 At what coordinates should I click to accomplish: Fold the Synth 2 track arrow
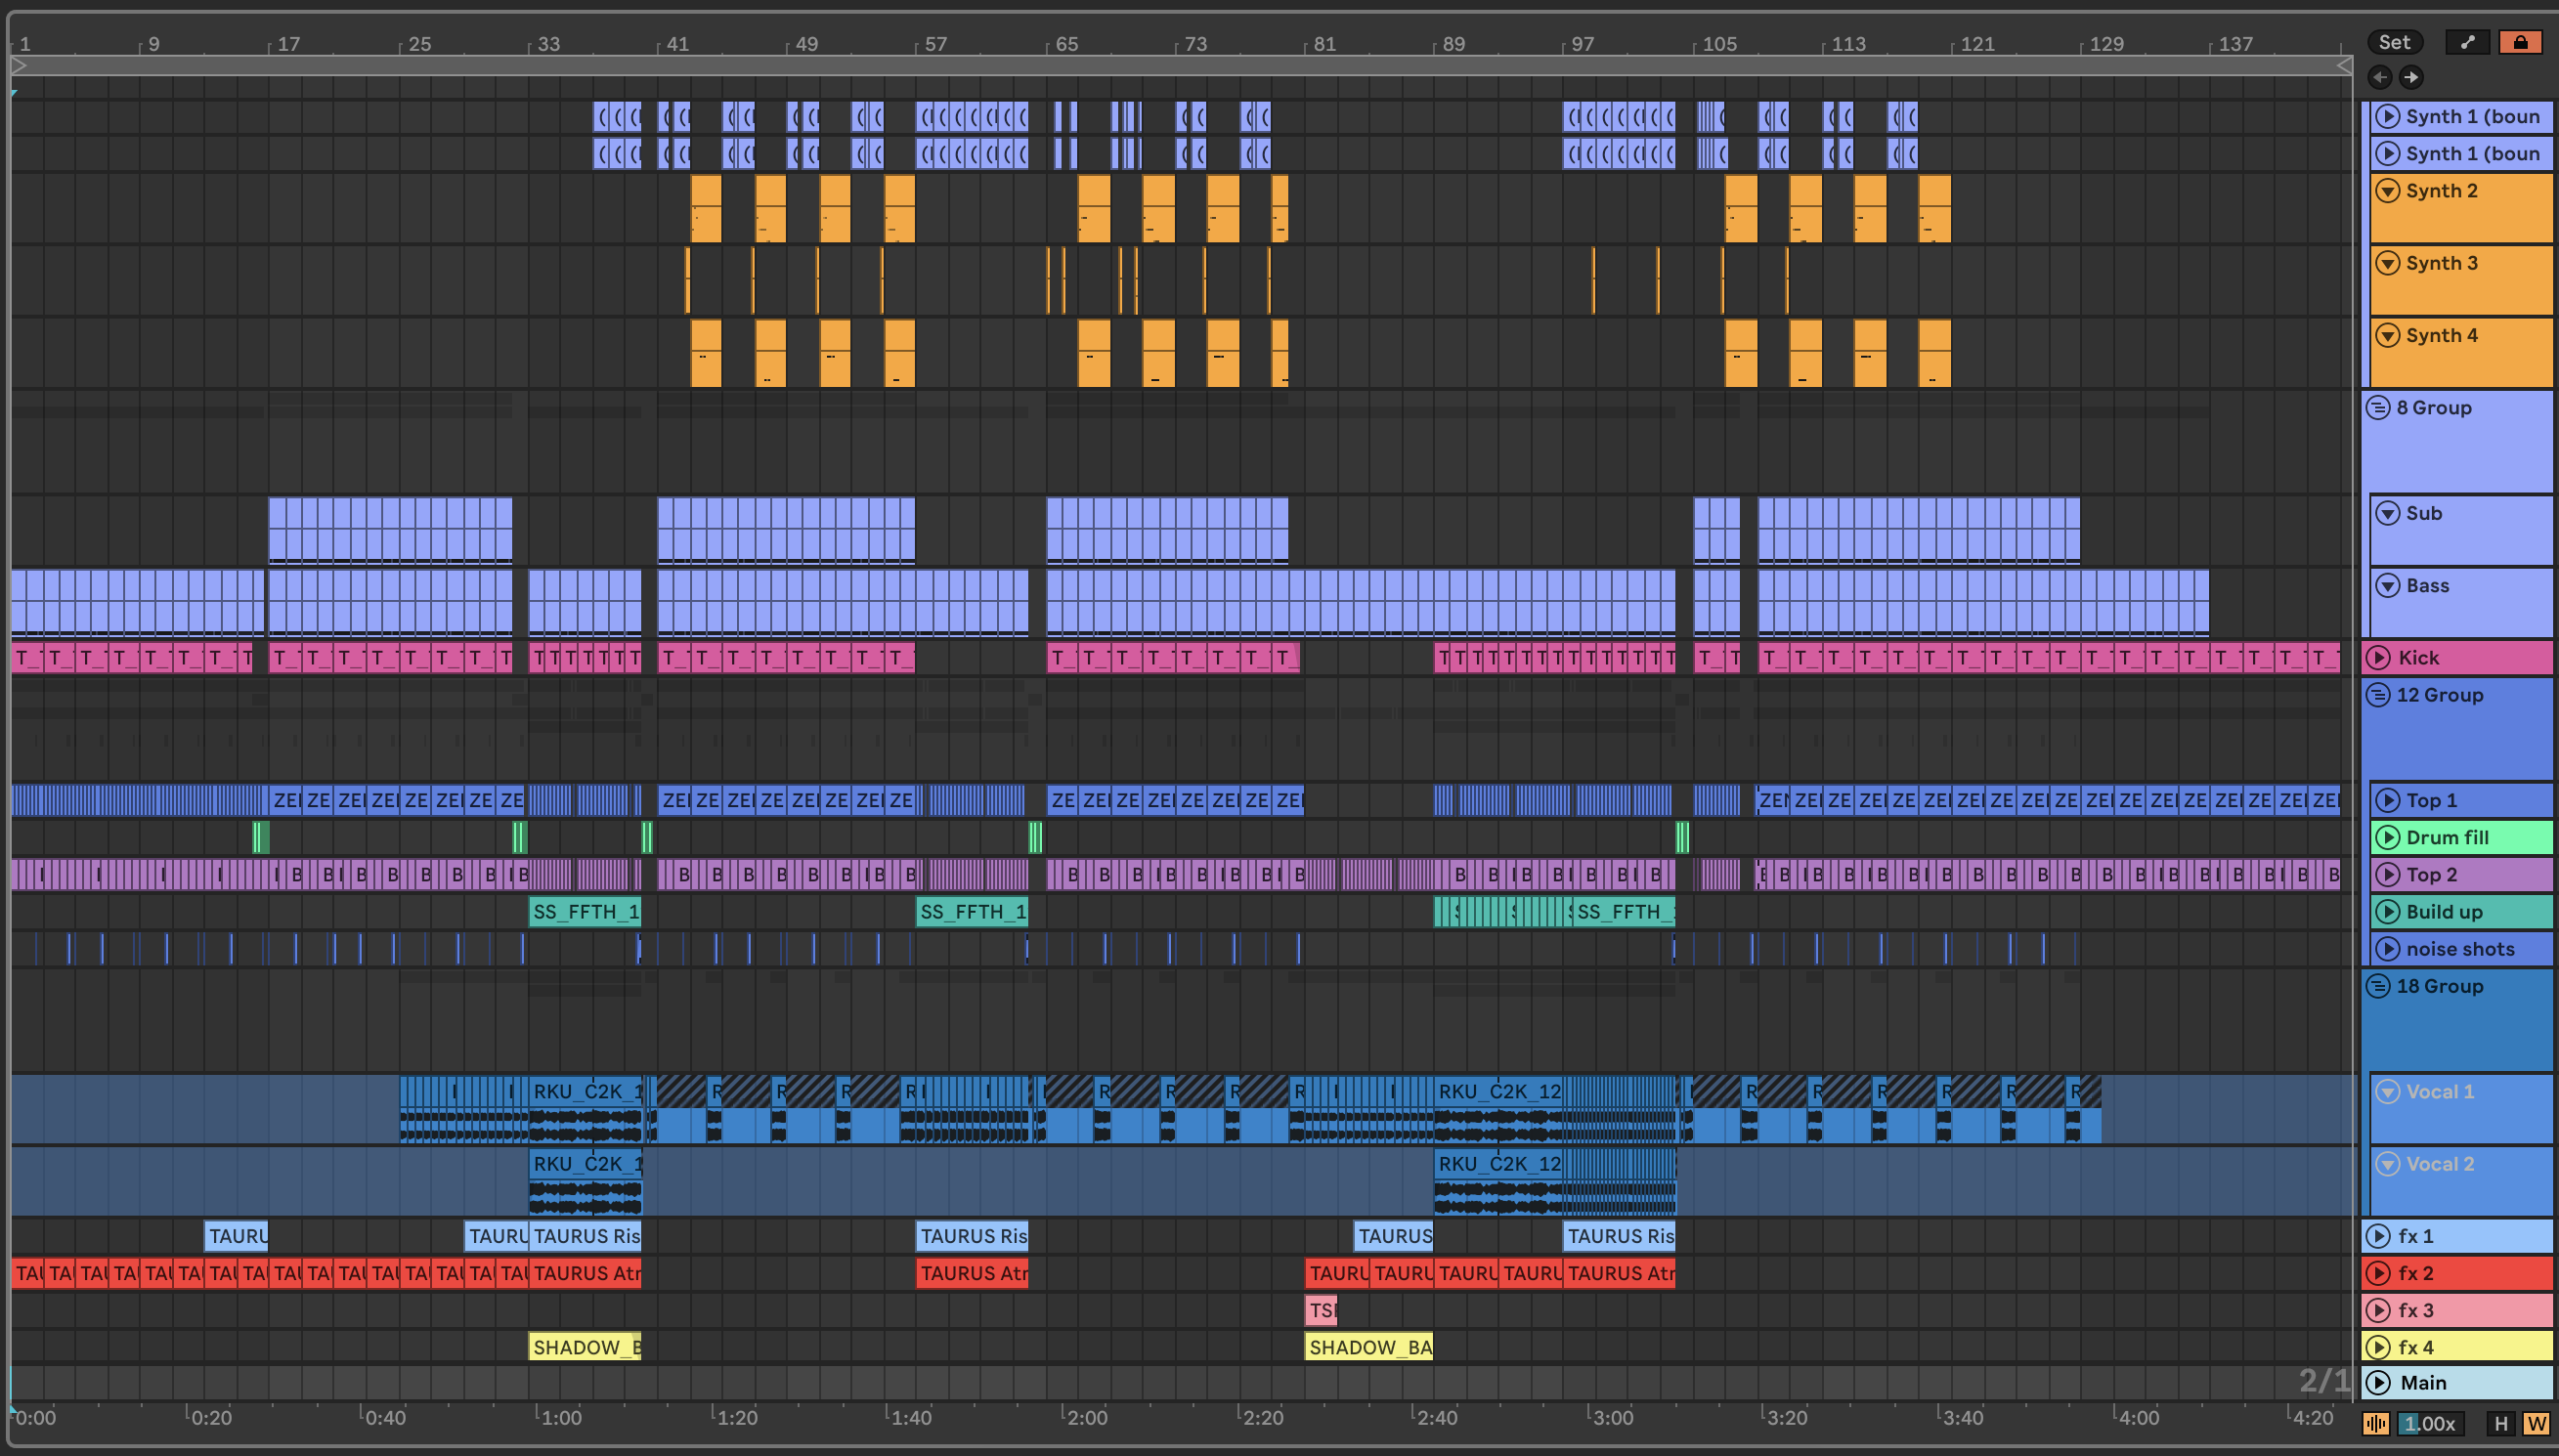(x=2387, y=191)
